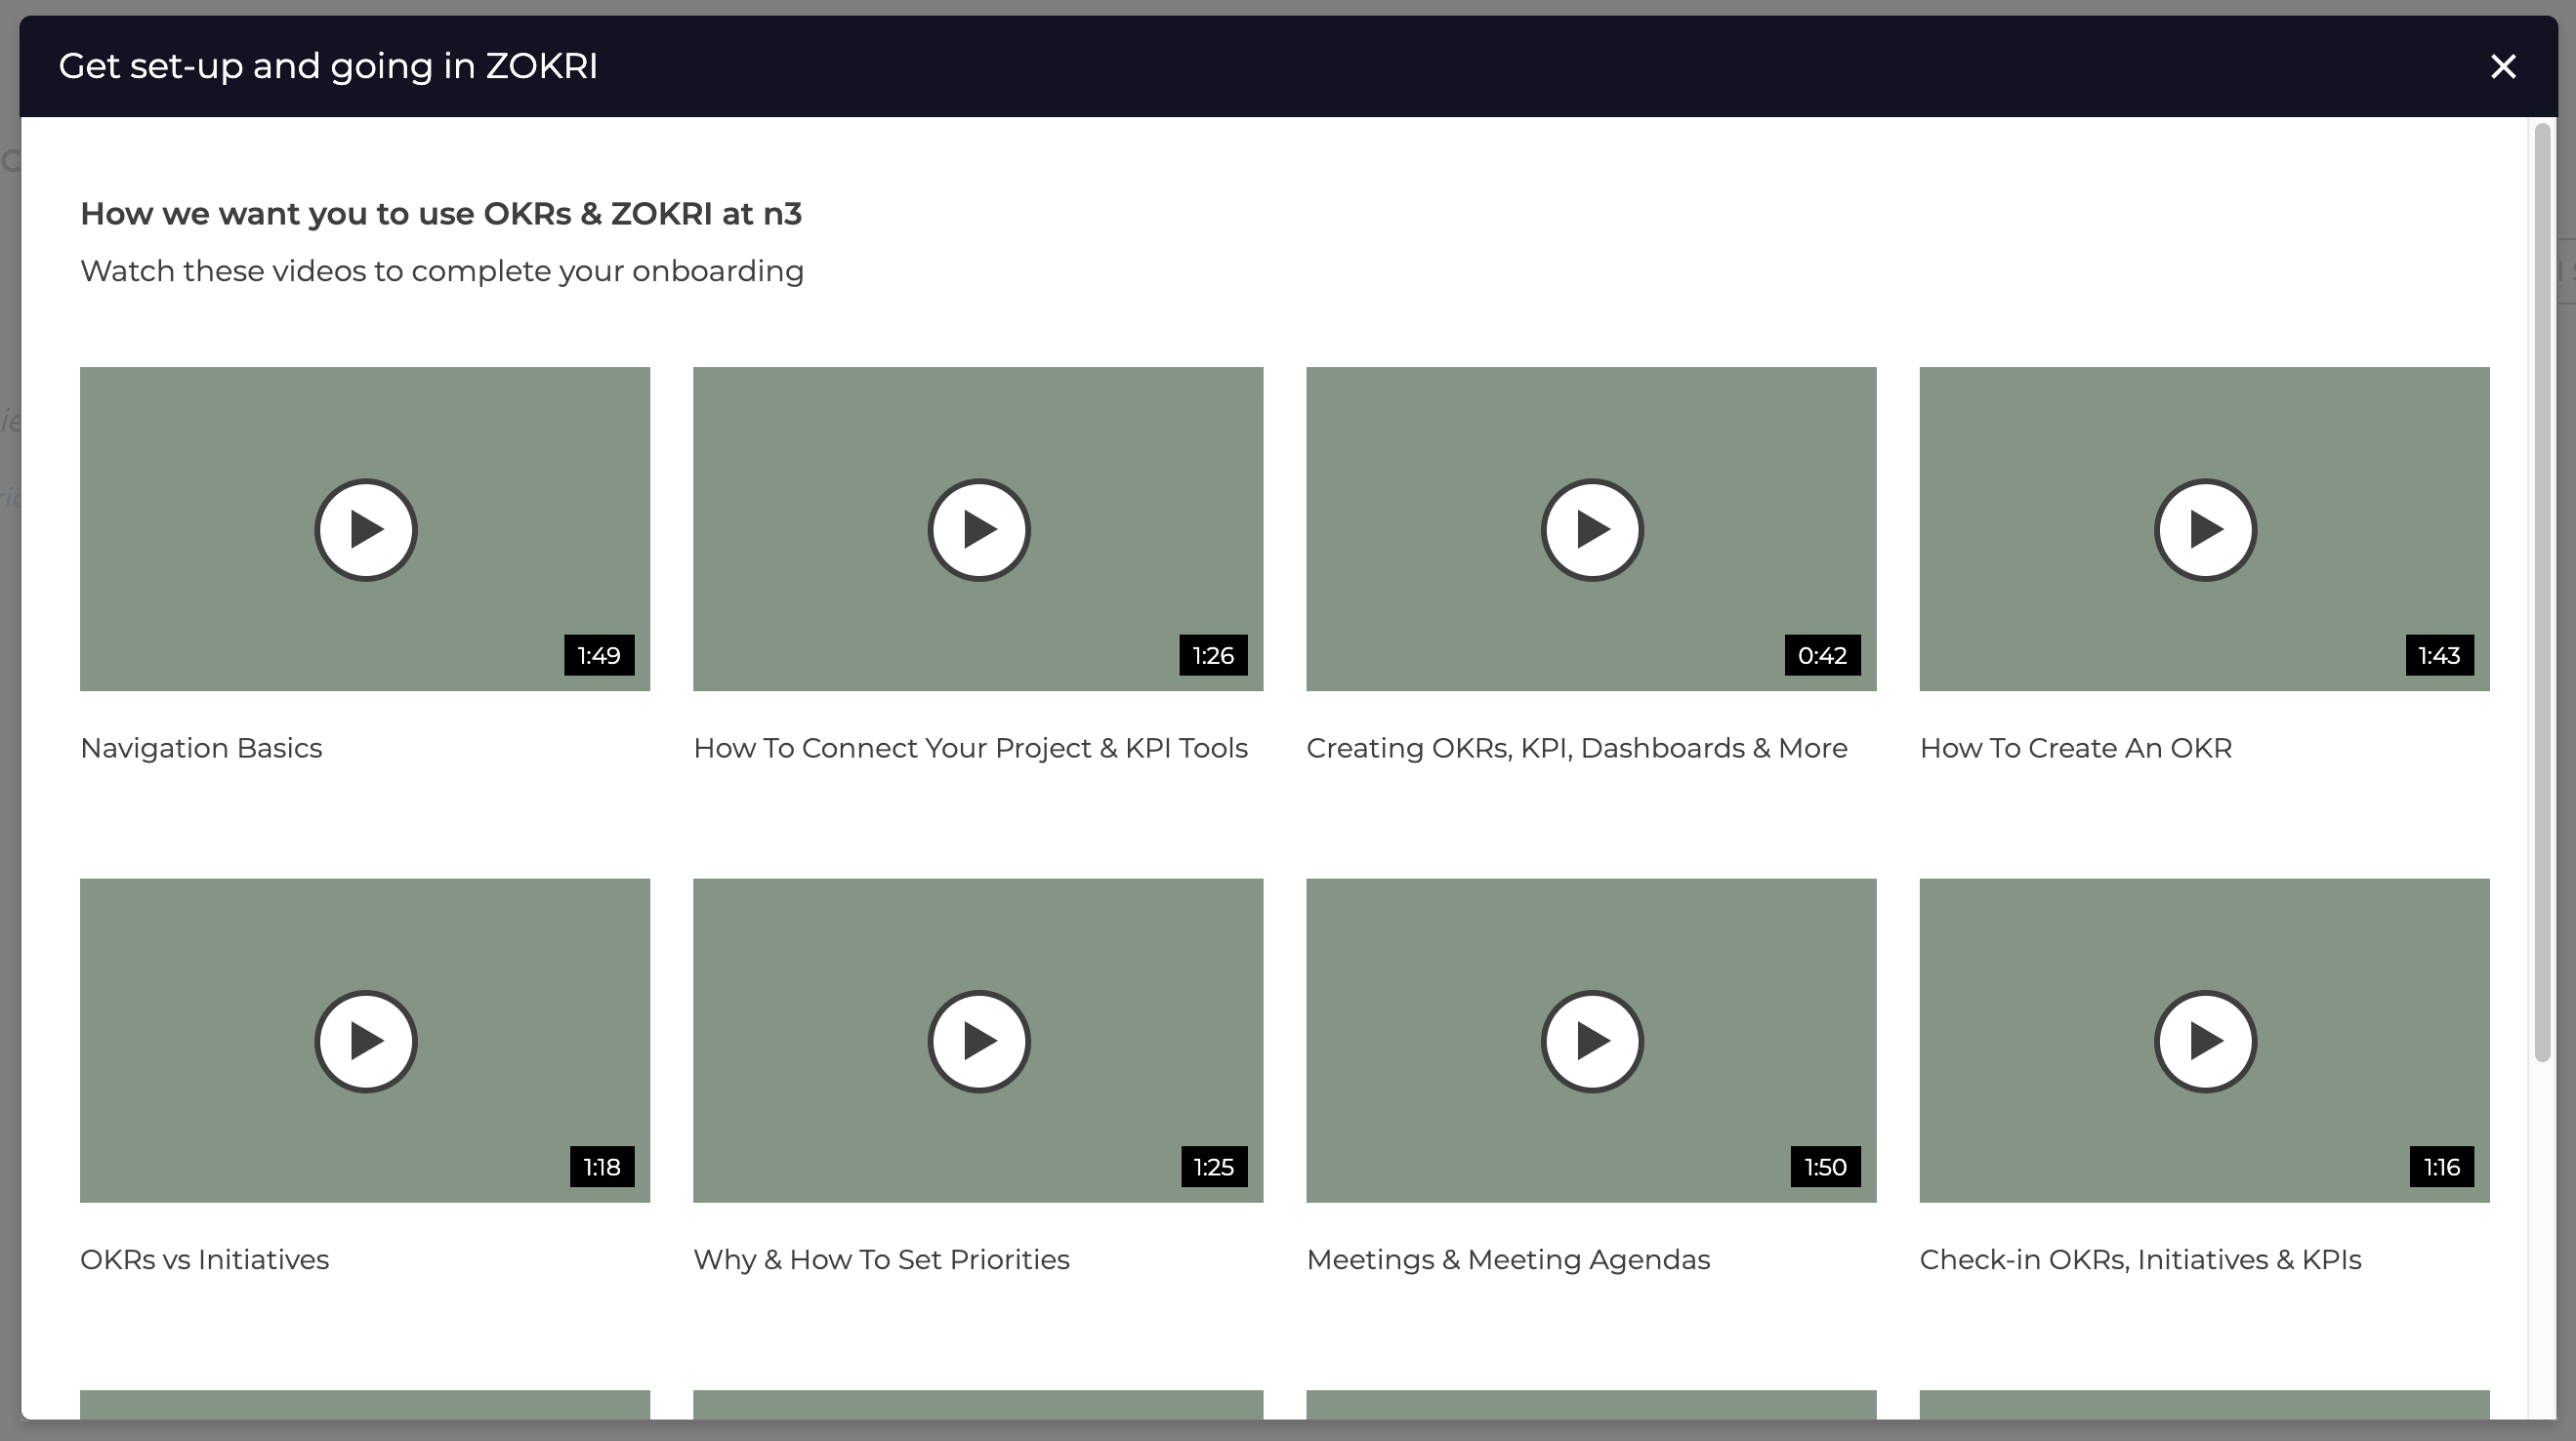Play Why & How To Set Priorities video
Screen dimensions: 2576x1441
coord(979,1042)
